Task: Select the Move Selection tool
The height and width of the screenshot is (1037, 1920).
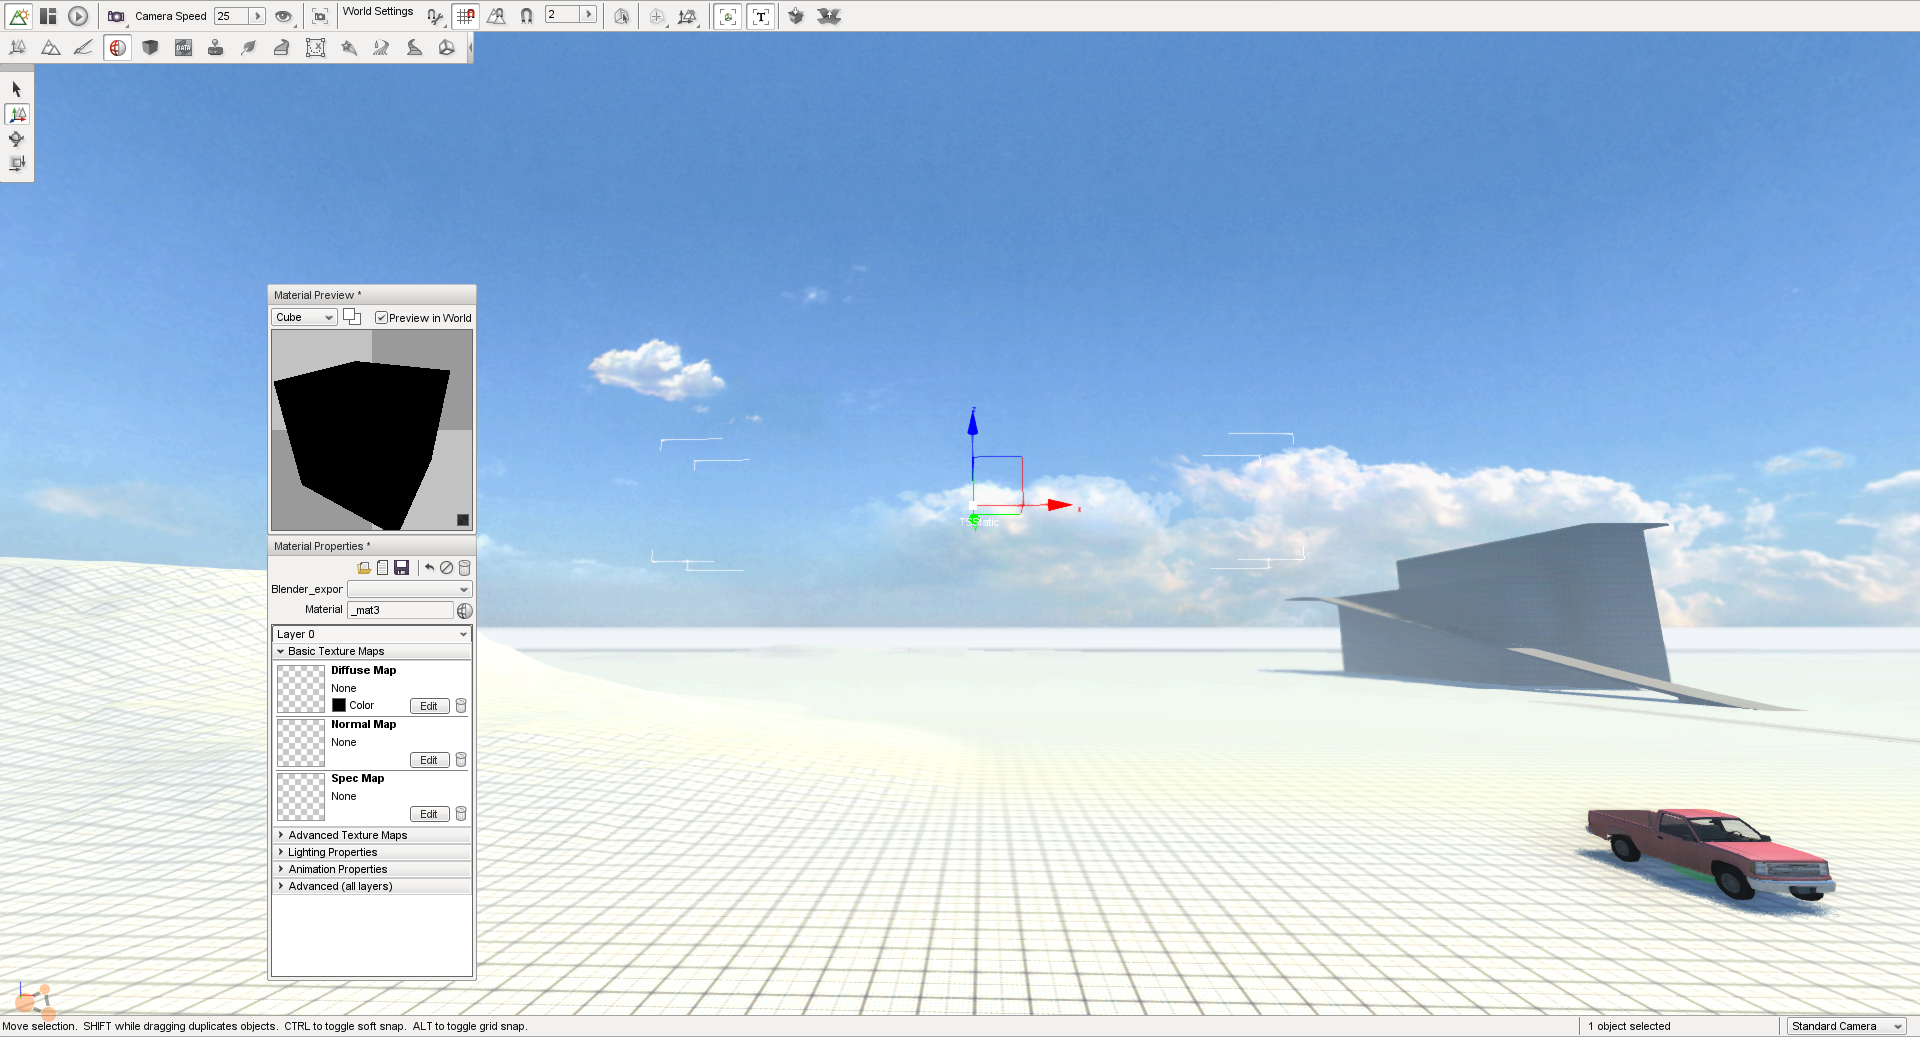Action: [x=17, y=114]
